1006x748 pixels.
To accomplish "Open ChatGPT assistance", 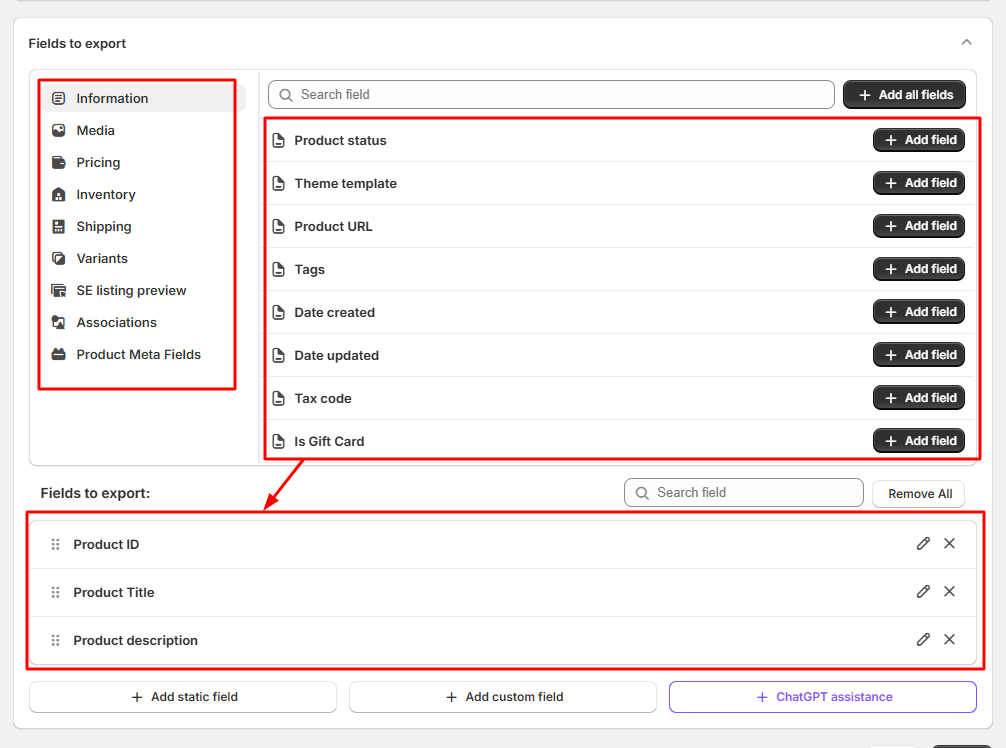I will click(823, 697).
